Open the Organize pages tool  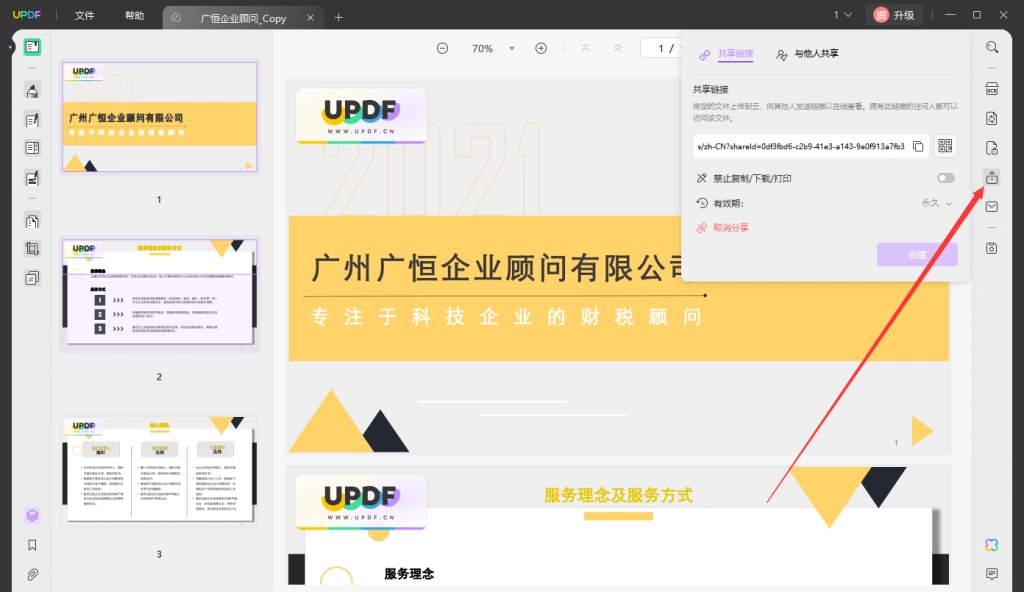(32, 221)
